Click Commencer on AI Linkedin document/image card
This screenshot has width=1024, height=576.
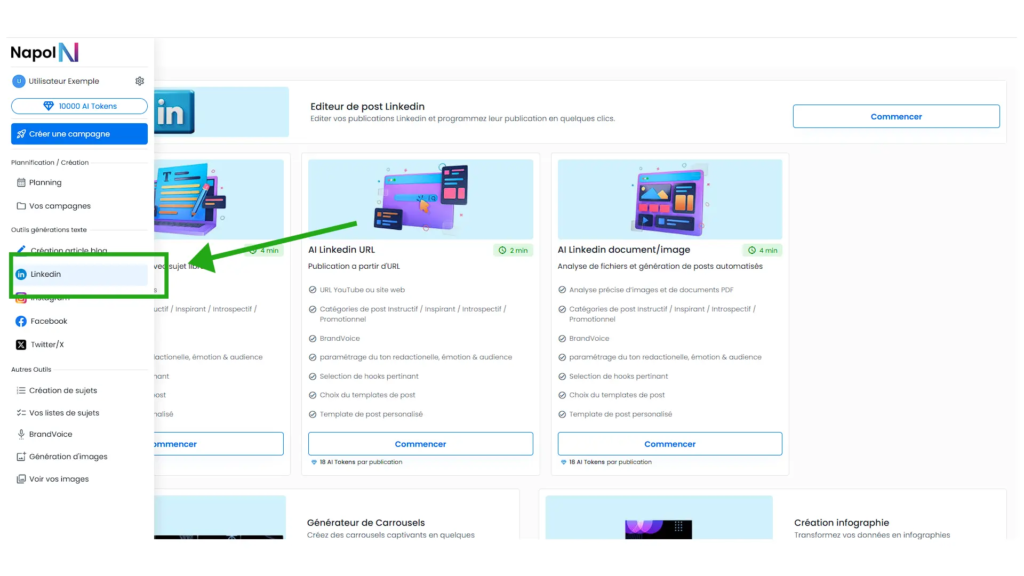pos(670,444)
